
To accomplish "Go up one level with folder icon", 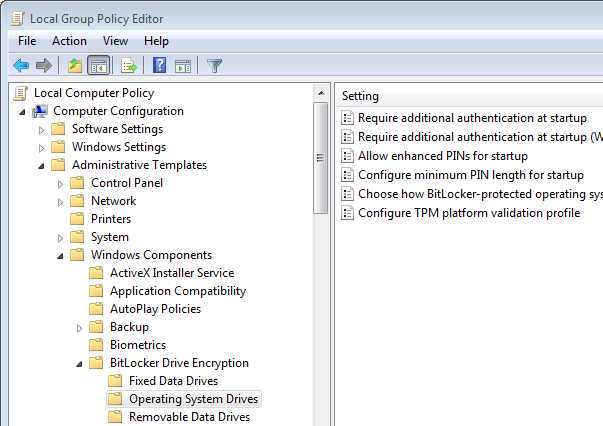I will (x=75, y=65).
